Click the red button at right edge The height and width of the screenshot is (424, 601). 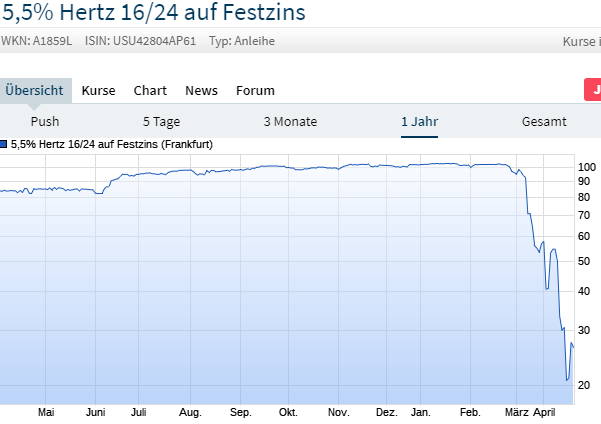(x=592, y=90)
